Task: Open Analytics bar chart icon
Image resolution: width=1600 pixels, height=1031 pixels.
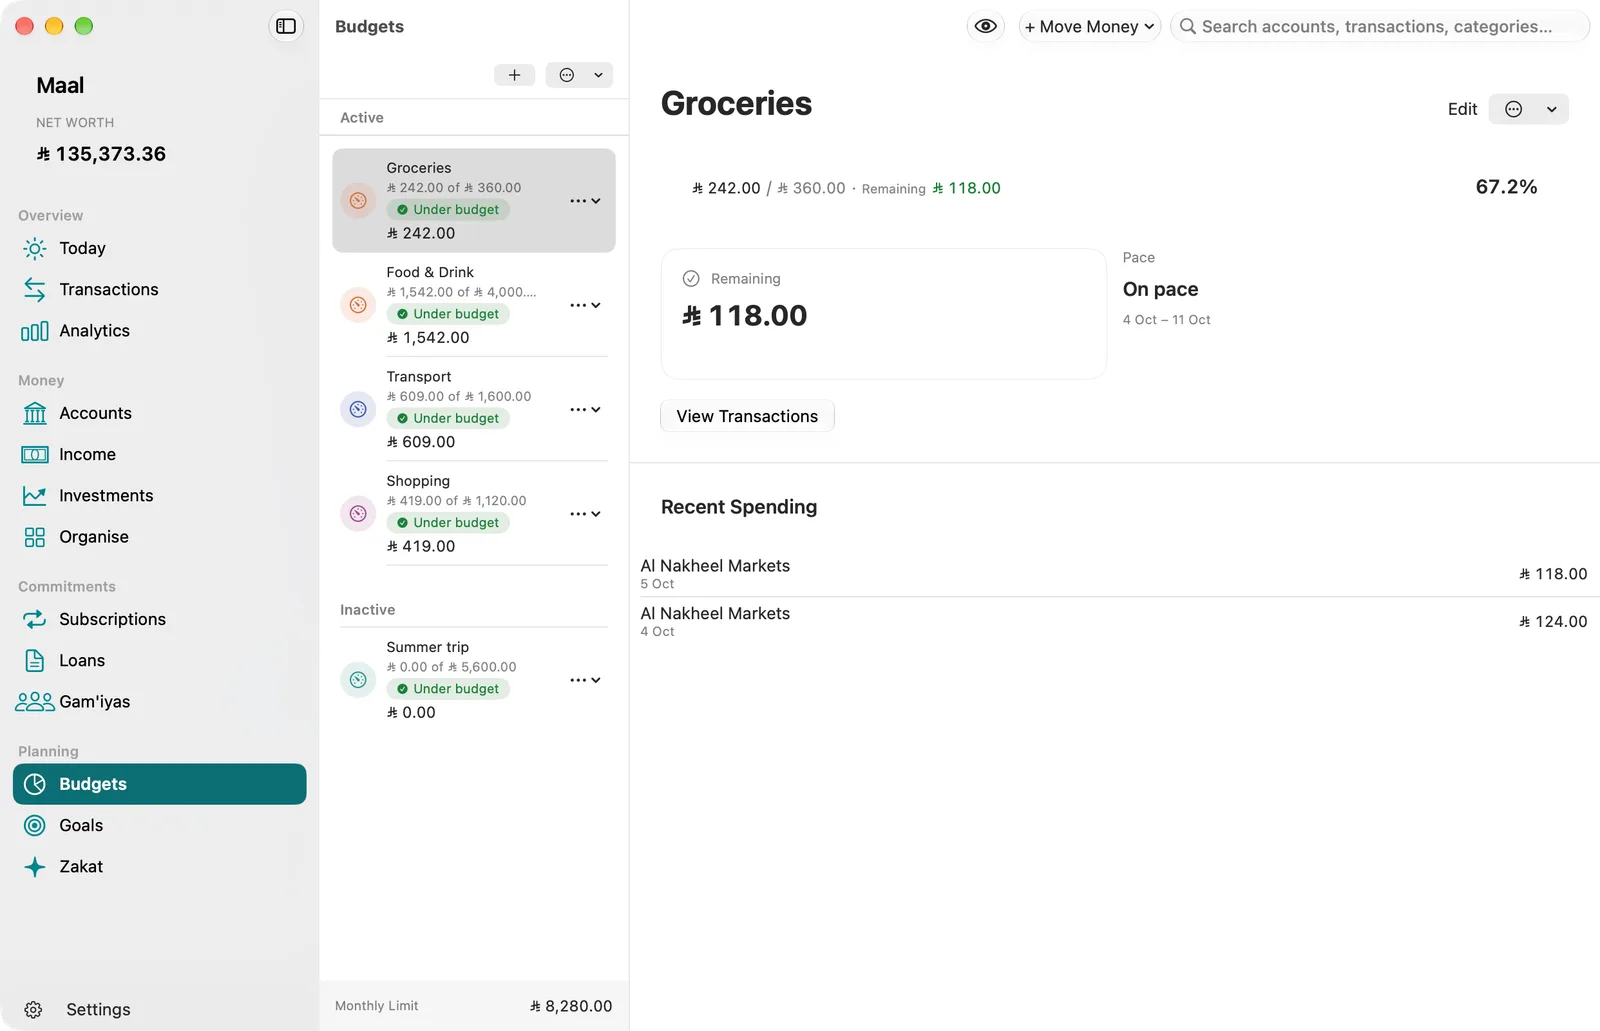Action: click(35, 331)
